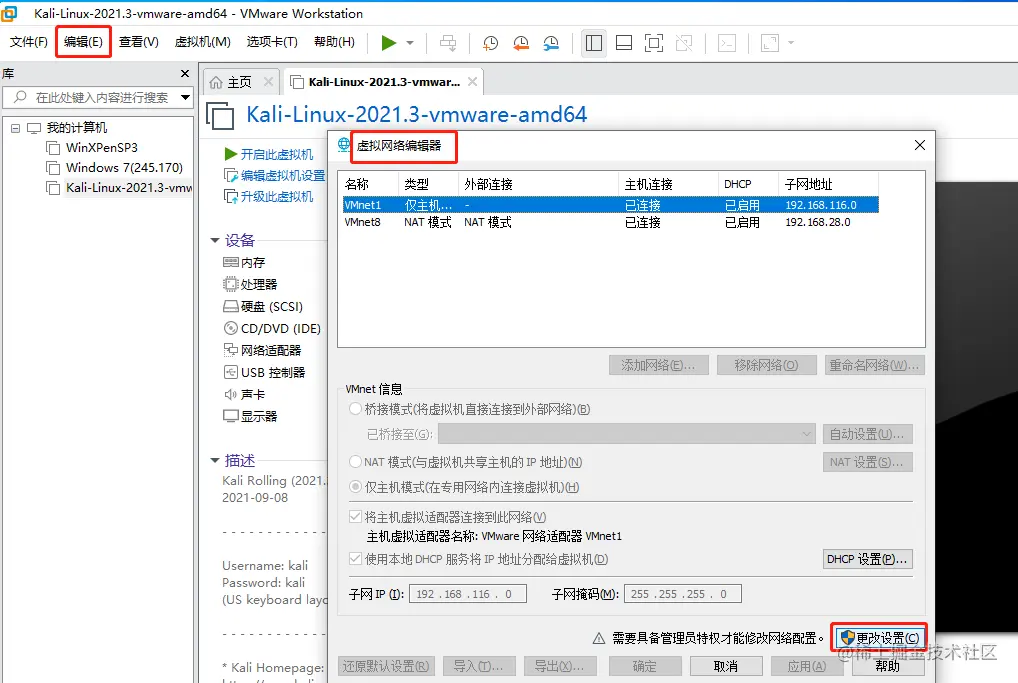
Task: Close the 库 library panel
Action: coord(185,74)
